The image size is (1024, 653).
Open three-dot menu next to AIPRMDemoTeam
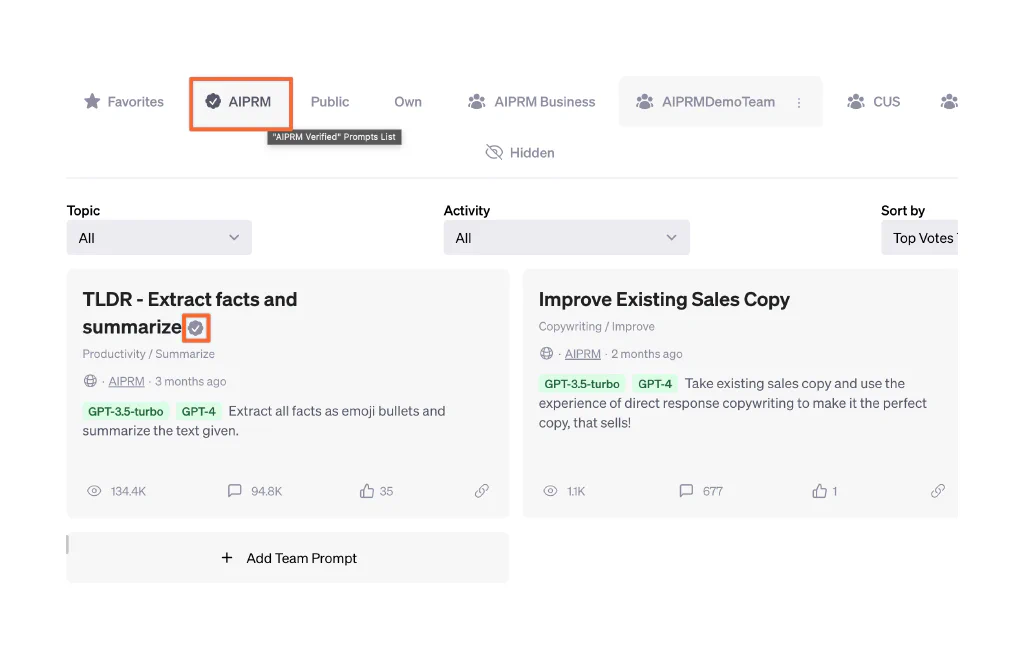(x=799, y=103)
